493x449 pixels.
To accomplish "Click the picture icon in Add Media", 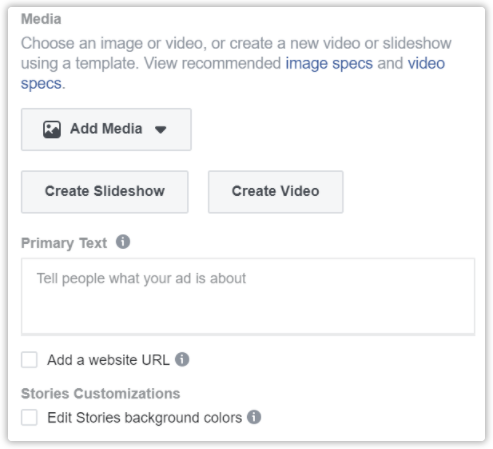I will (x=52, y=129).
